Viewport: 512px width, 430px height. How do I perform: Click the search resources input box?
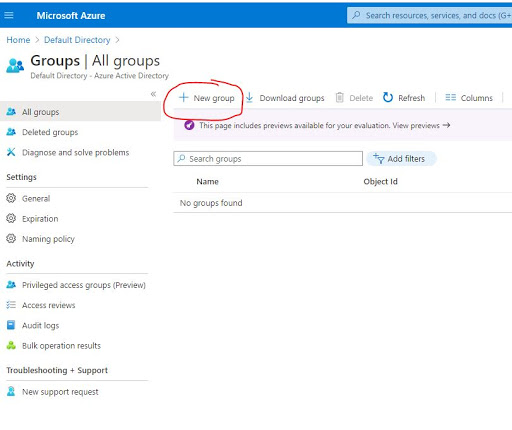429,15
